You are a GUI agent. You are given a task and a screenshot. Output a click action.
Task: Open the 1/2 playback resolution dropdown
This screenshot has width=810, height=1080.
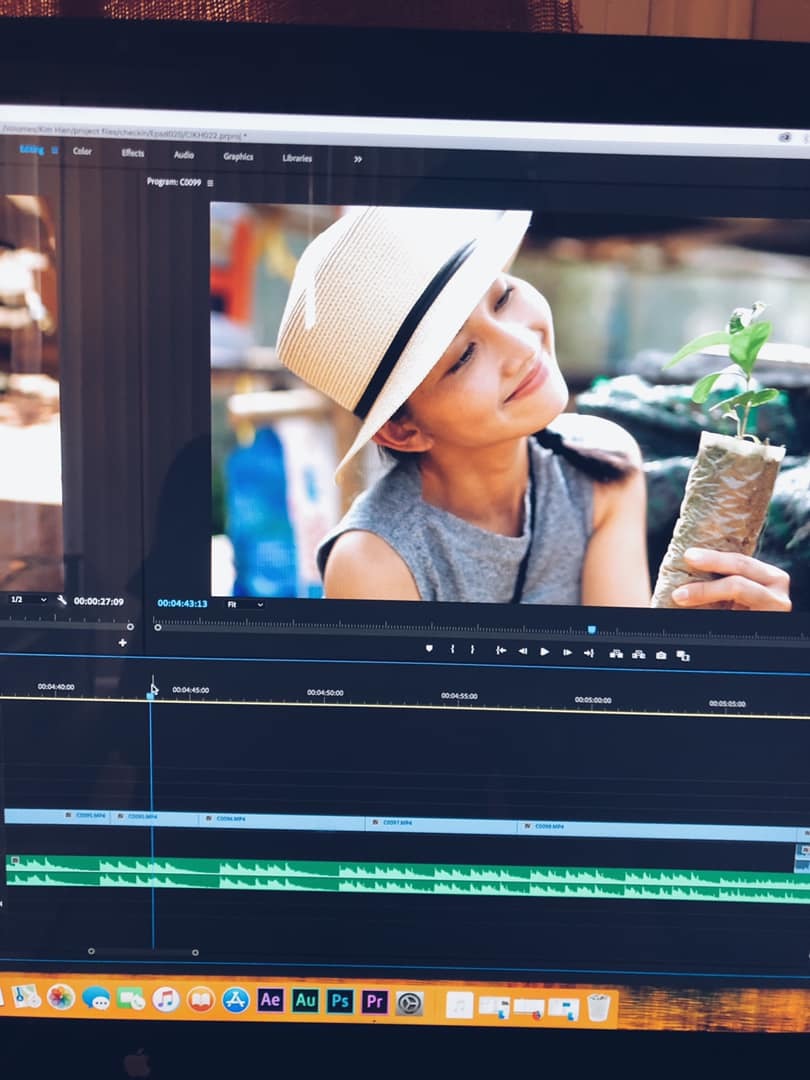(28, 599)
